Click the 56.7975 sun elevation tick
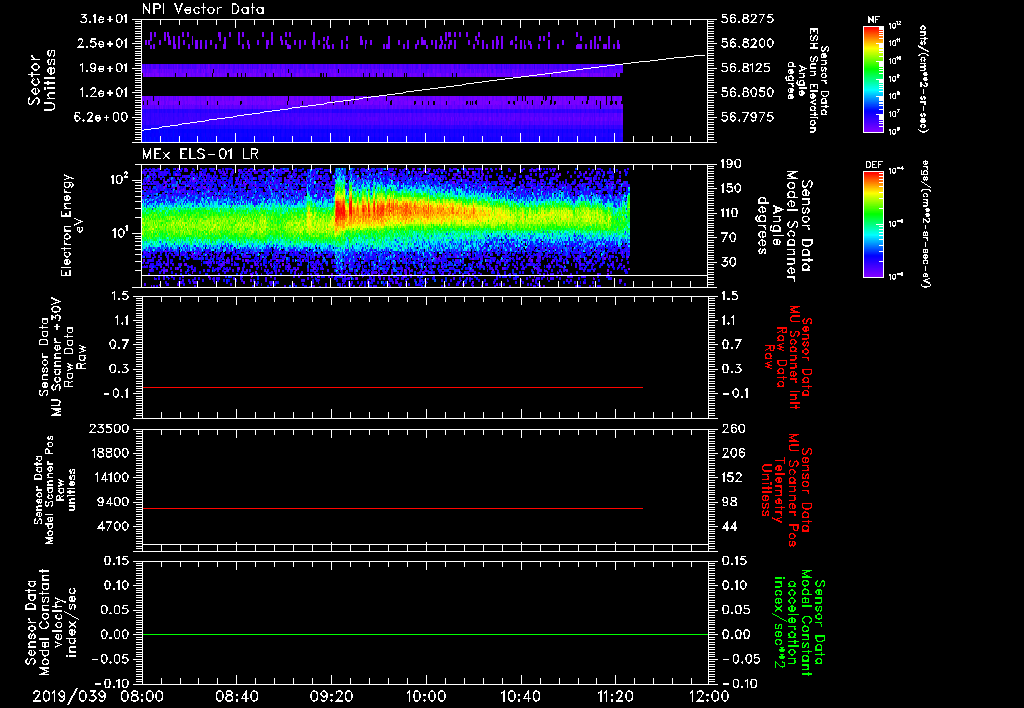 point(747,117)
